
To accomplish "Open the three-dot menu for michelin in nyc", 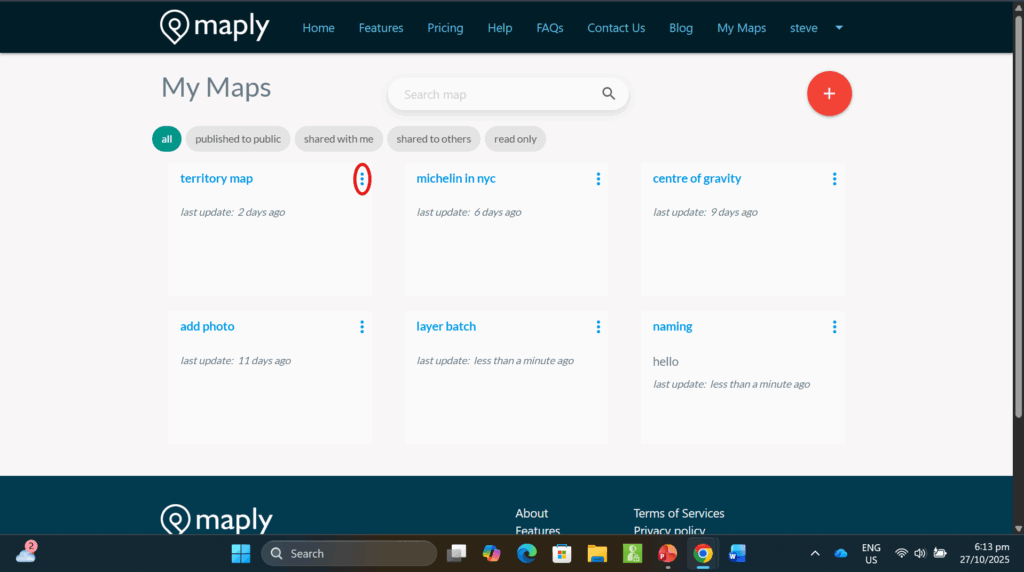I will point(598,179).
